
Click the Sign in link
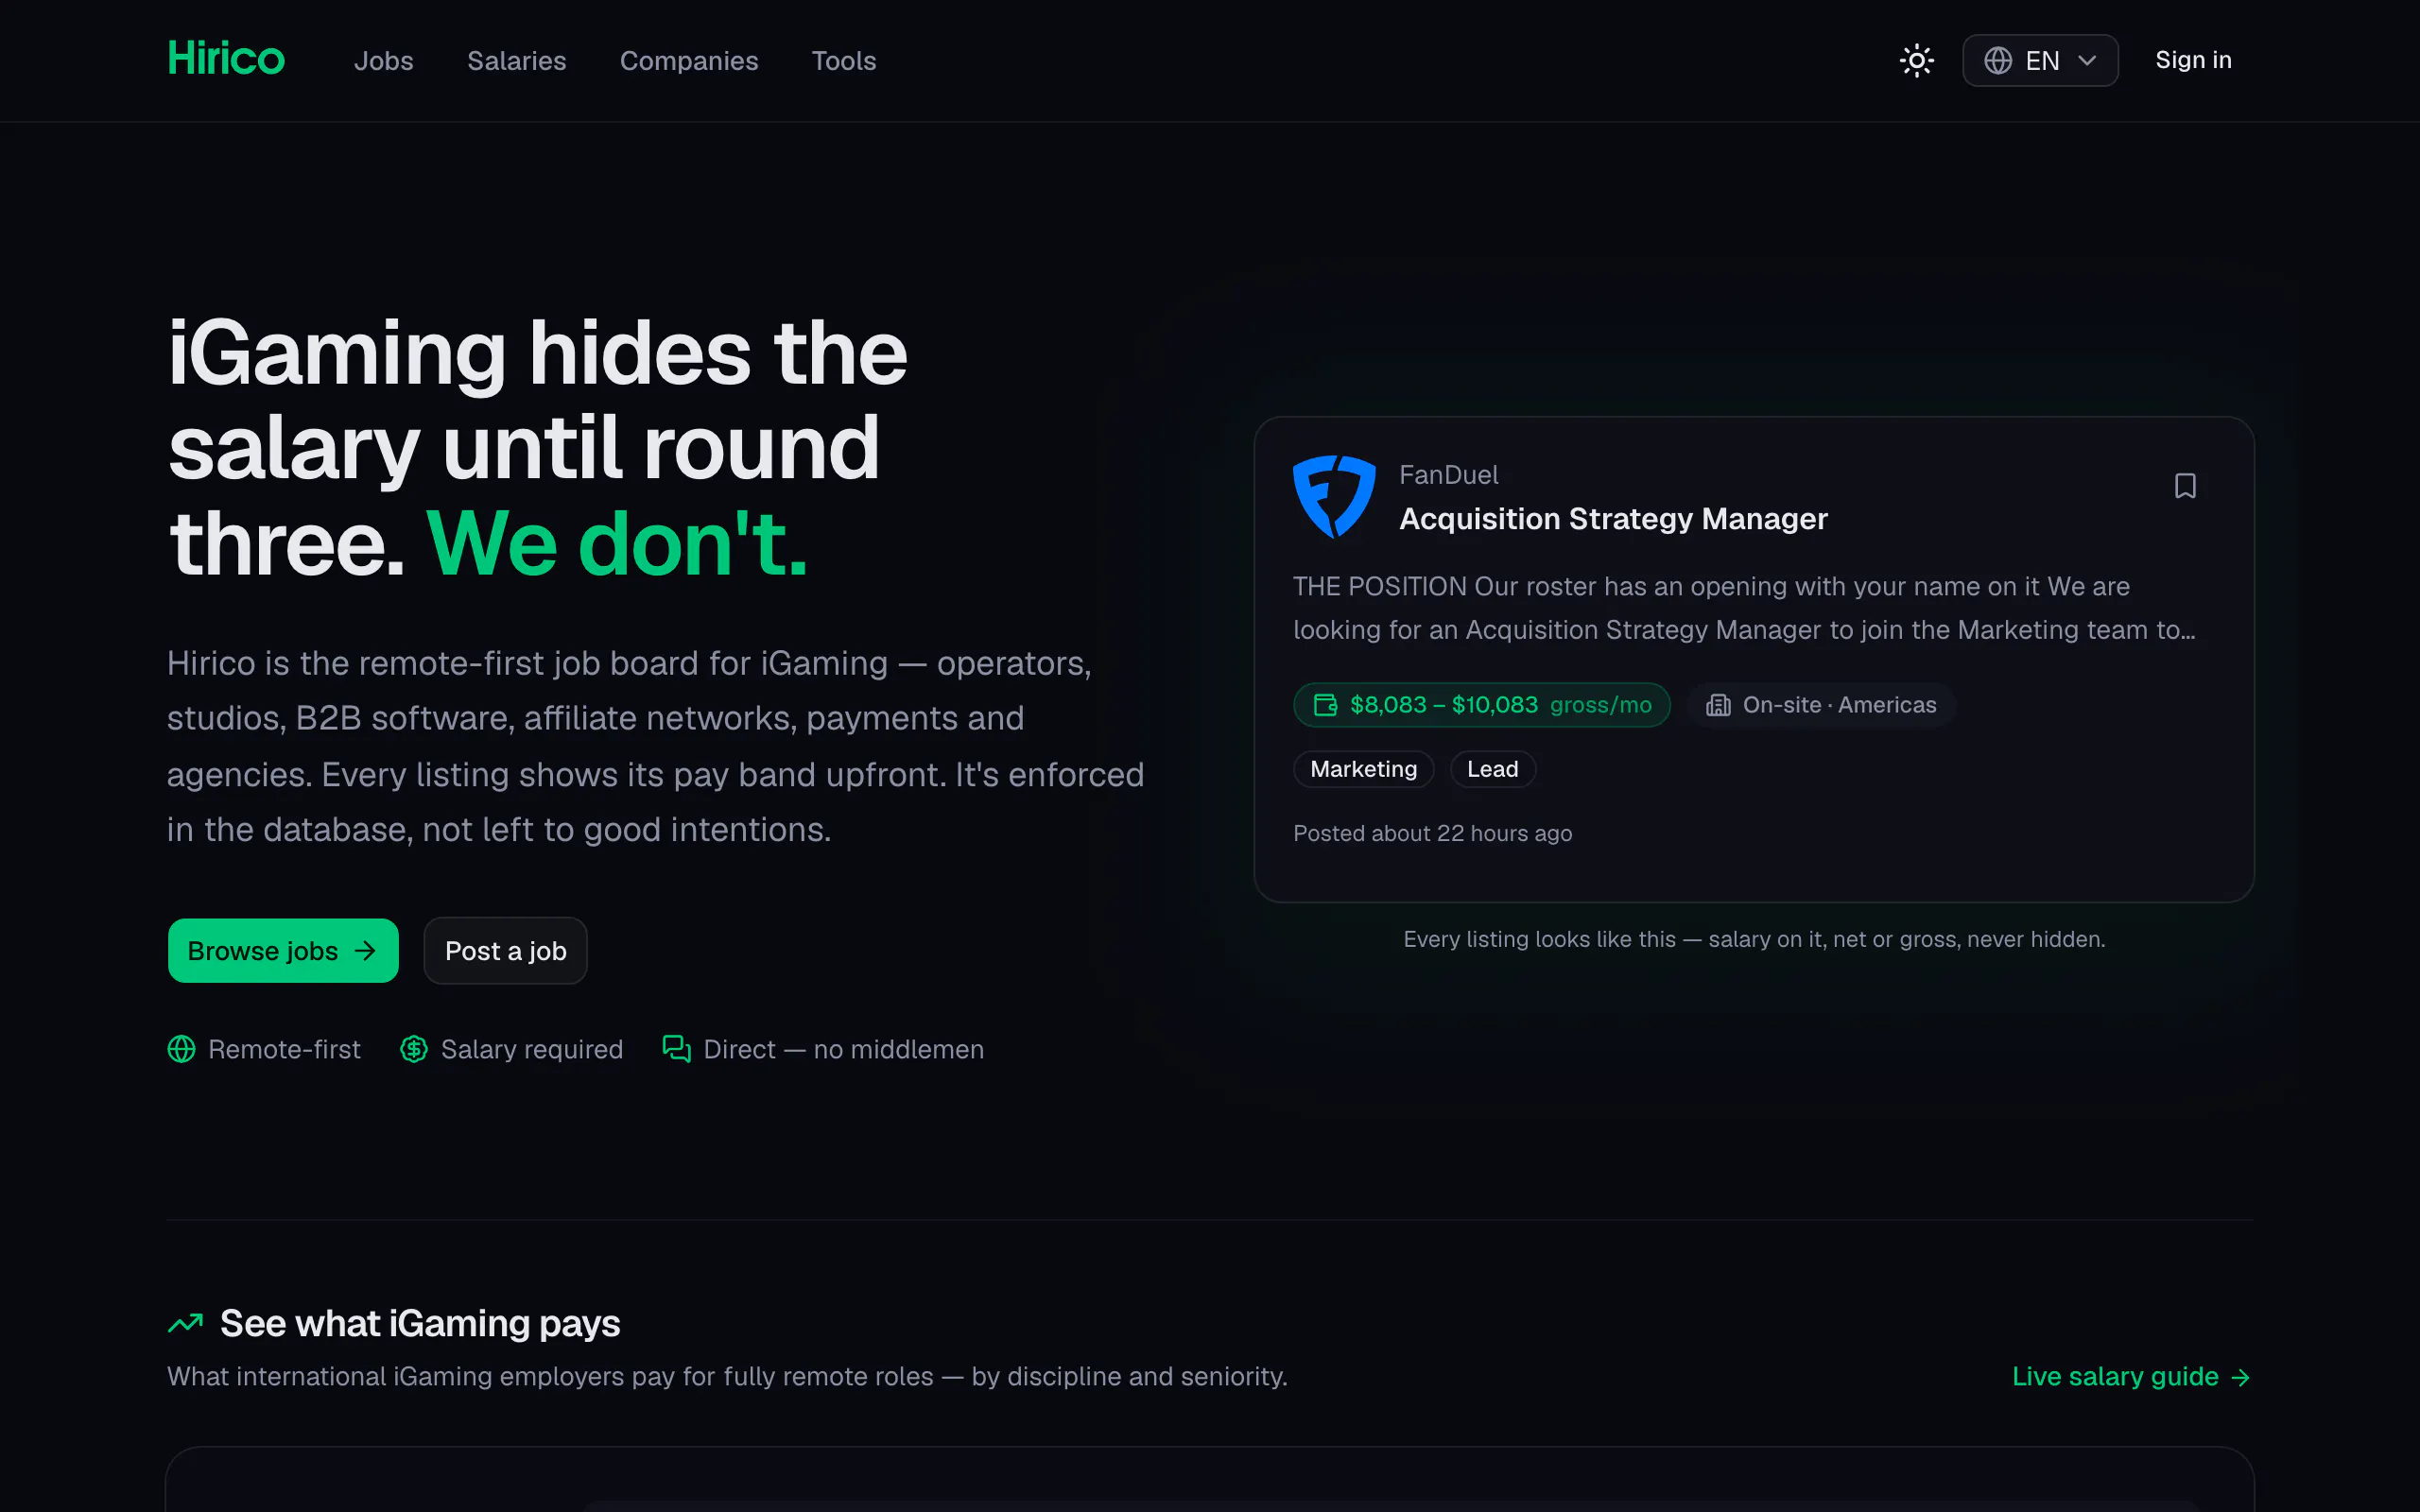[x=2193, y=60]
